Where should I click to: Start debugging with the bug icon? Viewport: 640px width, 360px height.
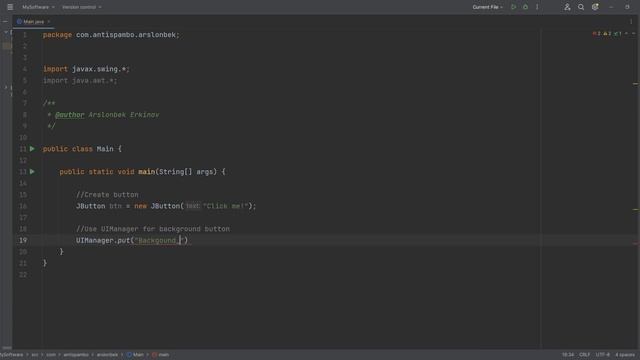tap(525, 7)
